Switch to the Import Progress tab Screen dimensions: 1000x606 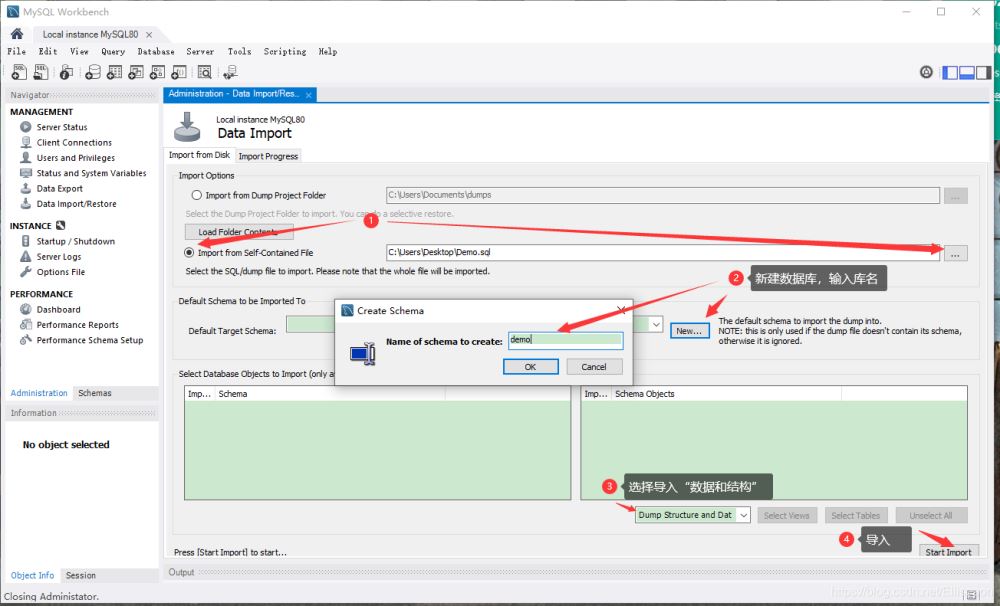[267, 156]
